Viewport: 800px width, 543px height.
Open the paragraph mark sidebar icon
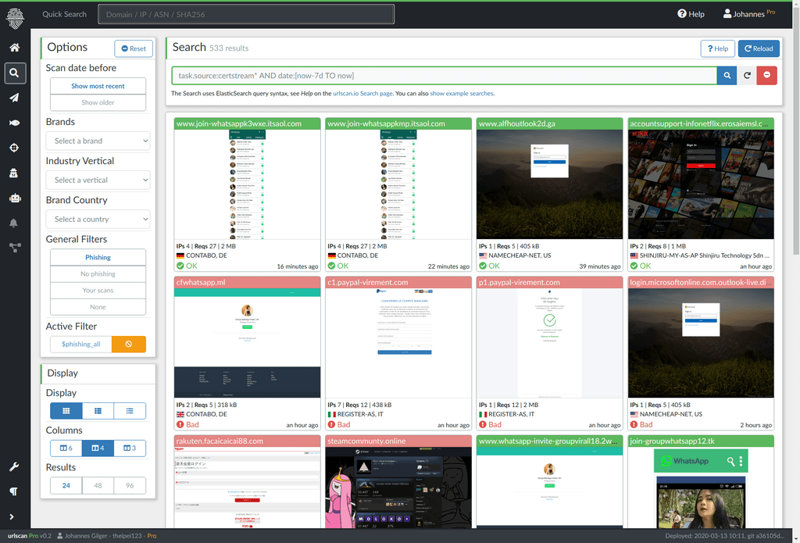[x=14, y=491]
